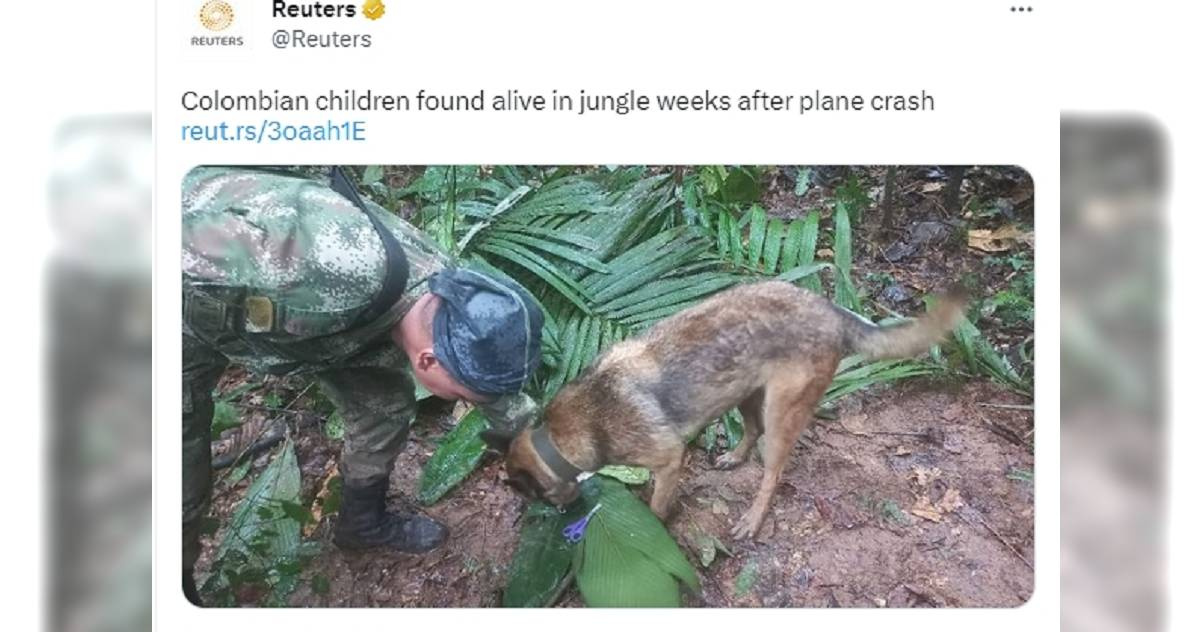Image resolution: width=1200 pixels, height=632 pixels.
Task: Click the purple scissors on the leaf
Action: pyautogui.click(x=580, y=525)
